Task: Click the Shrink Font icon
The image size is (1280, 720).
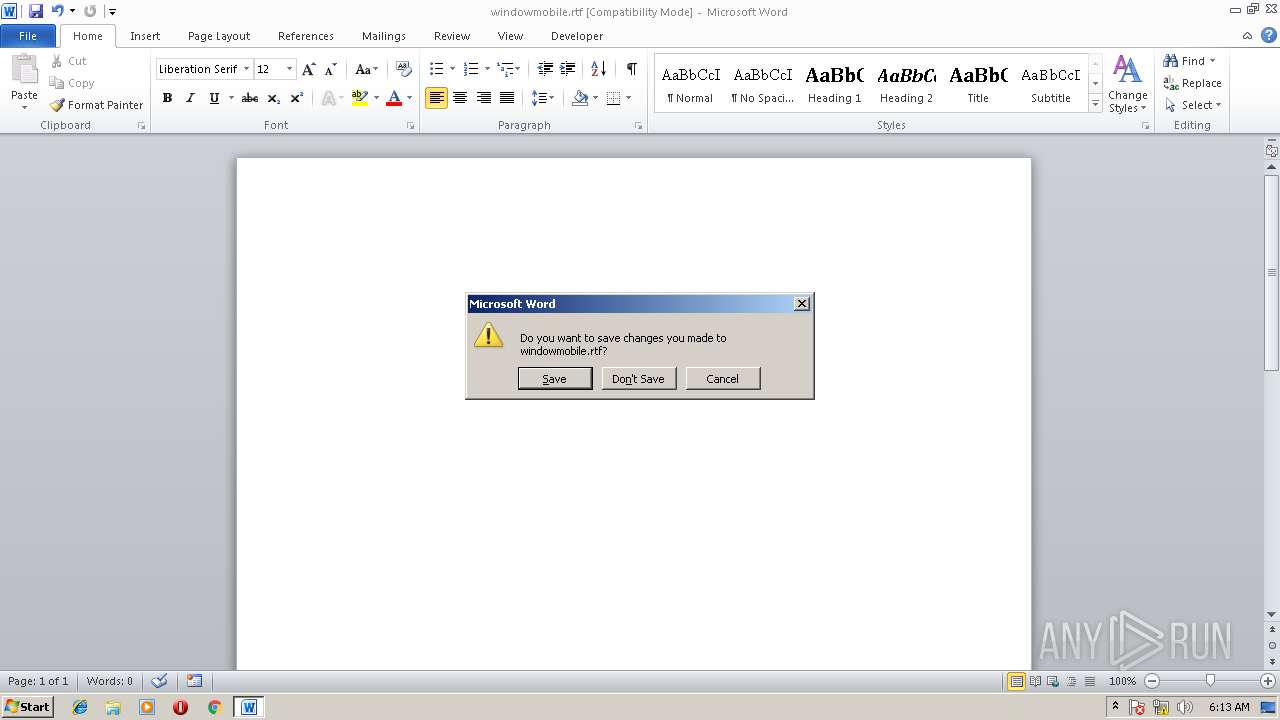Action: tap(330, 69)
